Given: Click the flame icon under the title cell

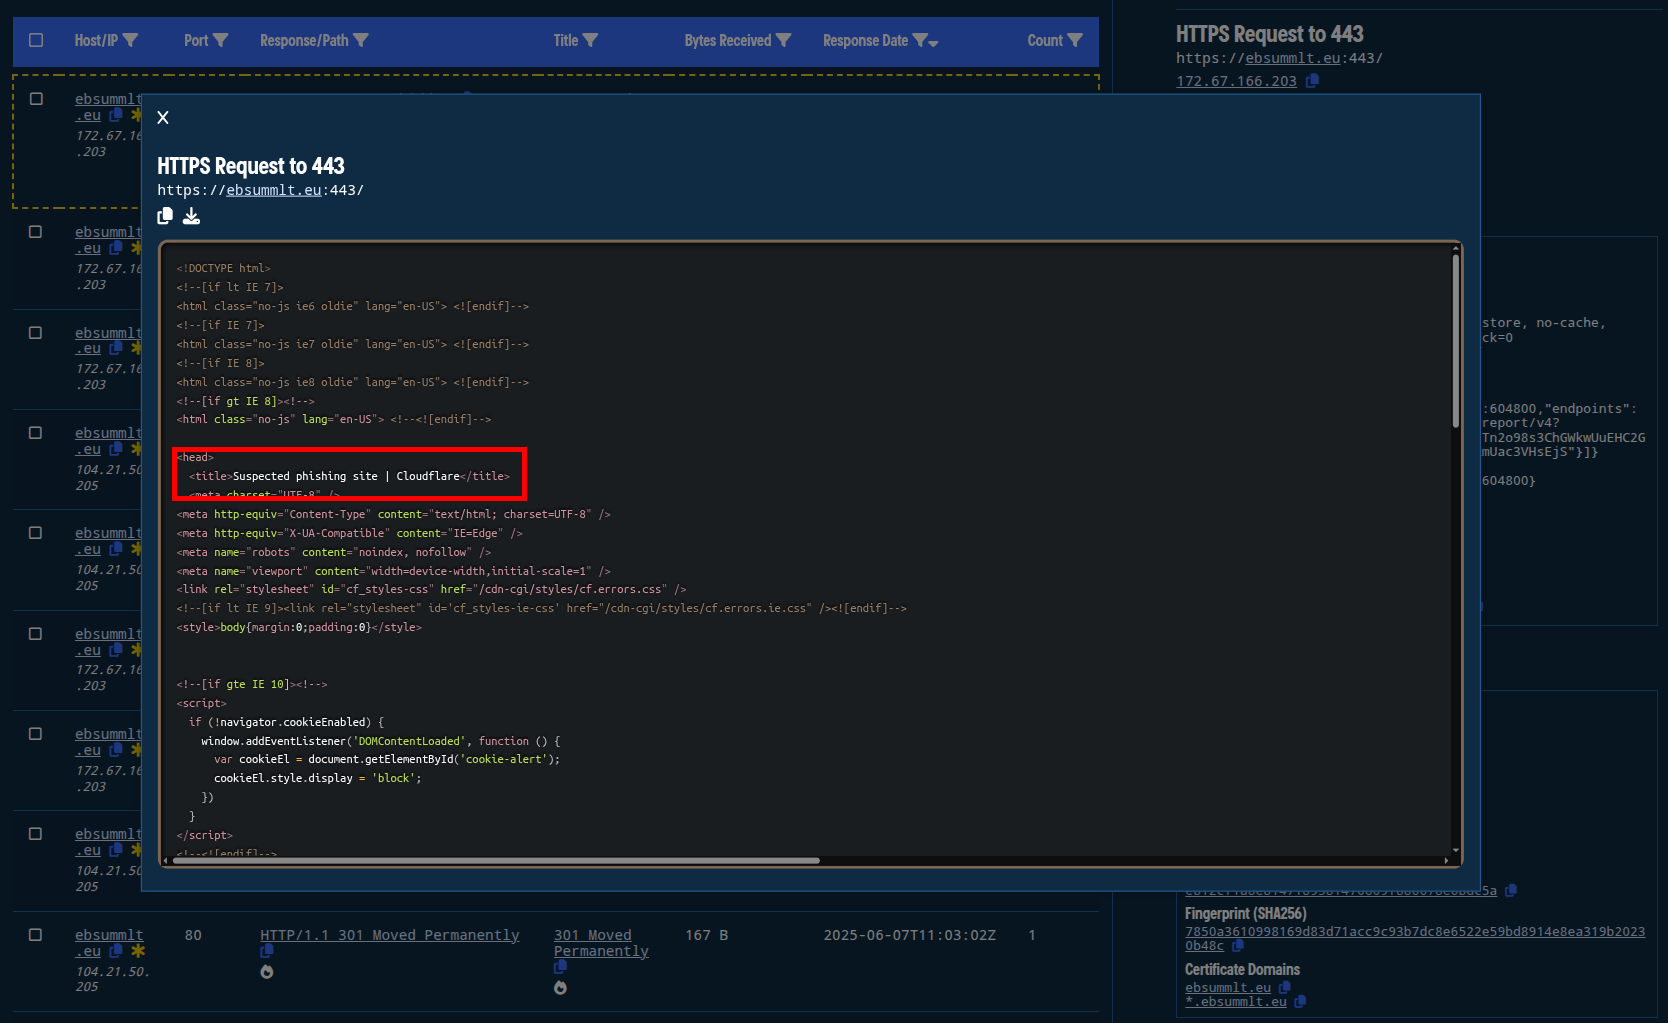Looking at the screenshot, I should (x=560, y=988).
